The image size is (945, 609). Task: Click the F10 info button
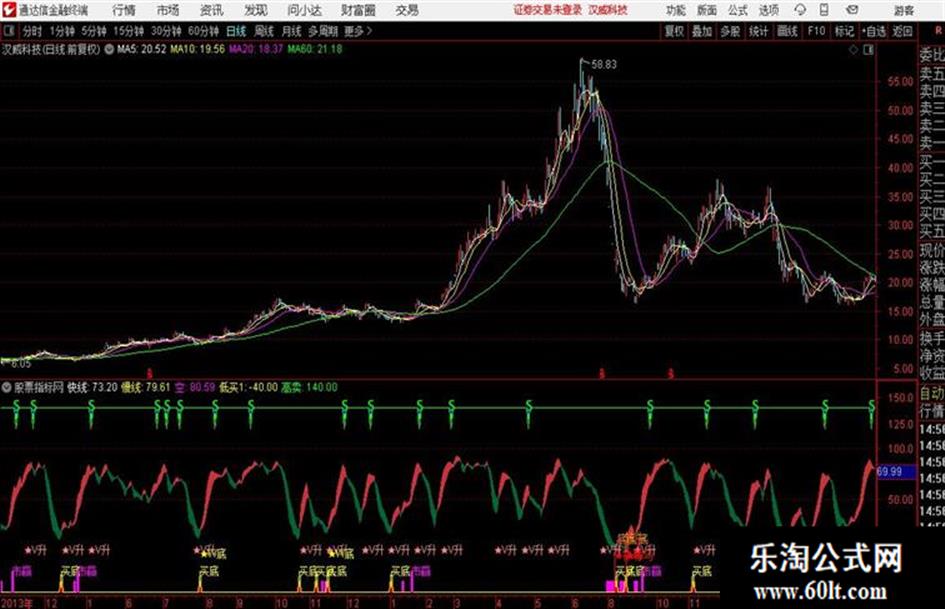point(816,31)
